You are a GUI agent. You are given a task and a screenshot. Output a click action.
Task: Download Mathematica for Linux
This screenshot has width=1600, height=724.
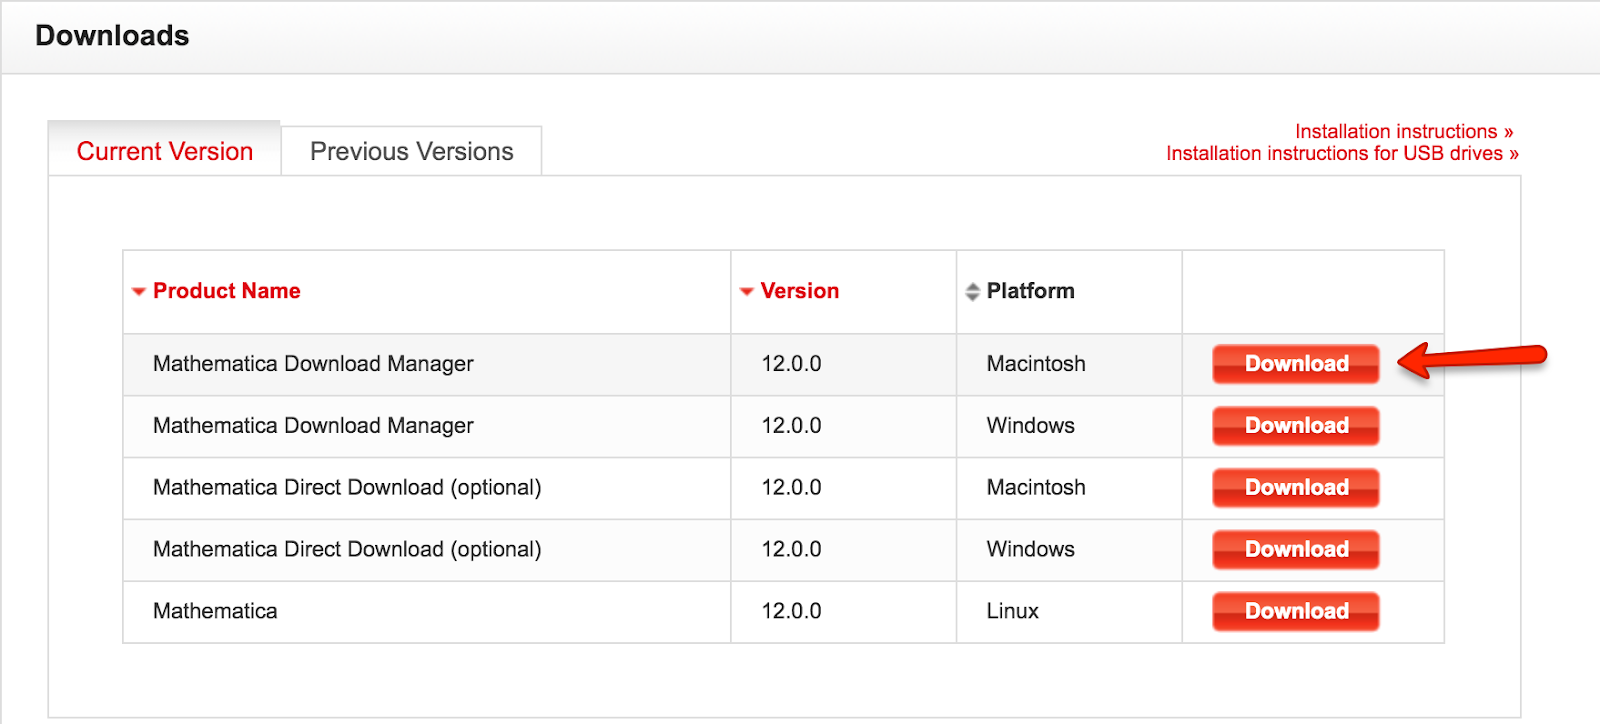pos(1296,612)
